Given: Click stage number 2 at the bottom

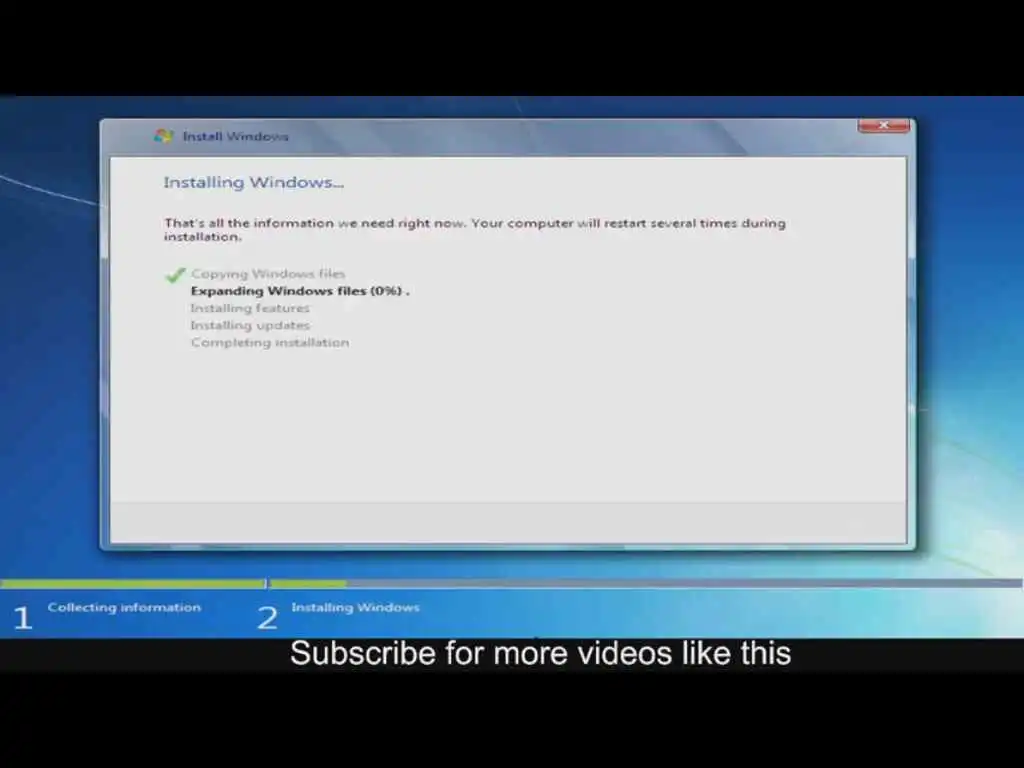Looking at the screenshot, I should tap(267, 618).
